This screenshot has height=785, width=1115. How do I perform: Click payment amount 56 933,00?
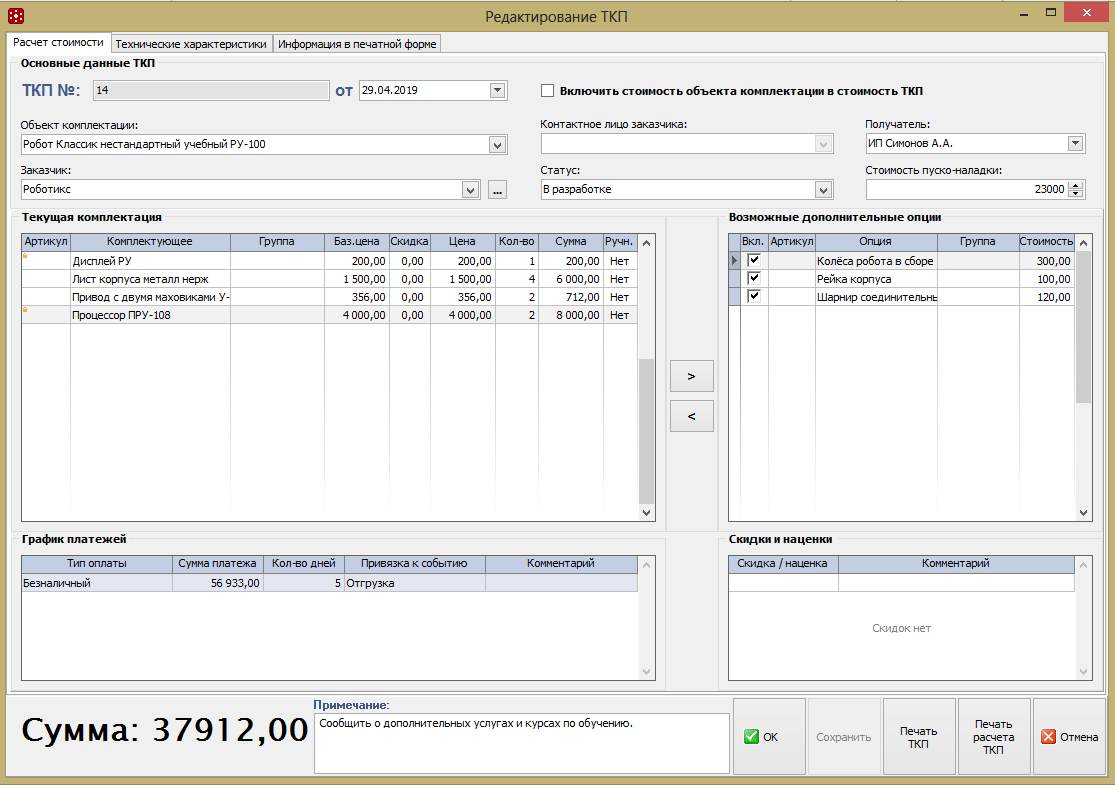point(218,583)
